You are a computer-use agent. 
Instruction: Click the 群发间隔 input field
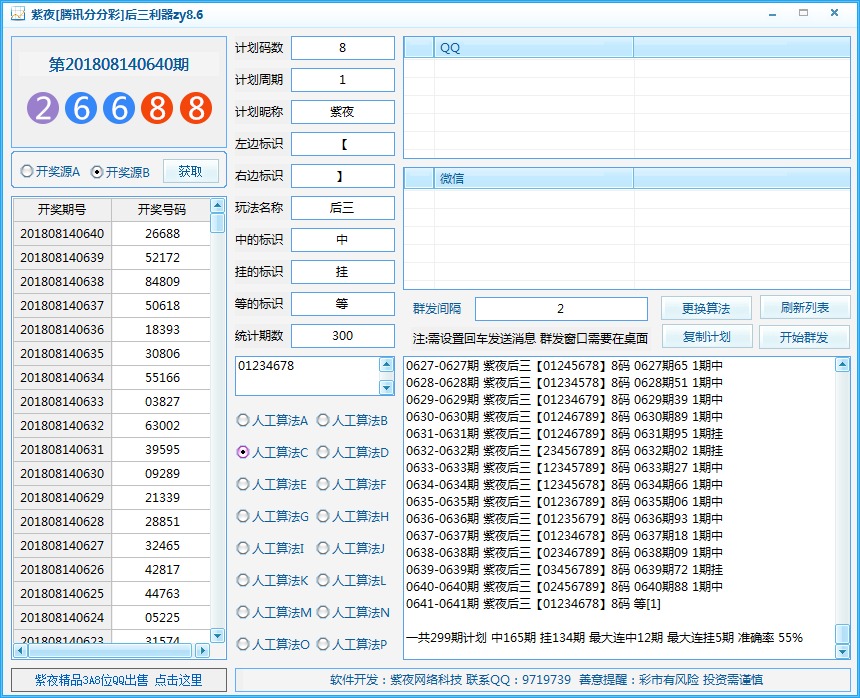pyautogui.click(x=561, y=309)
